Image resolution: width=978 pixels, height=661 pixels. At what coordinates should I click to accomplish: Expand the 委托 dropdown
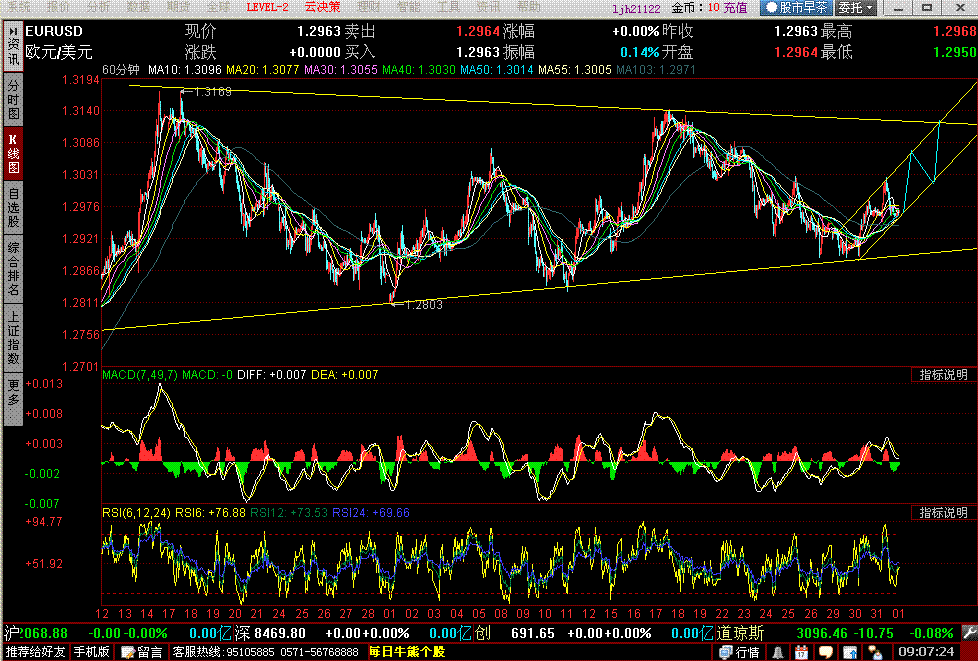tap(856, 7)
